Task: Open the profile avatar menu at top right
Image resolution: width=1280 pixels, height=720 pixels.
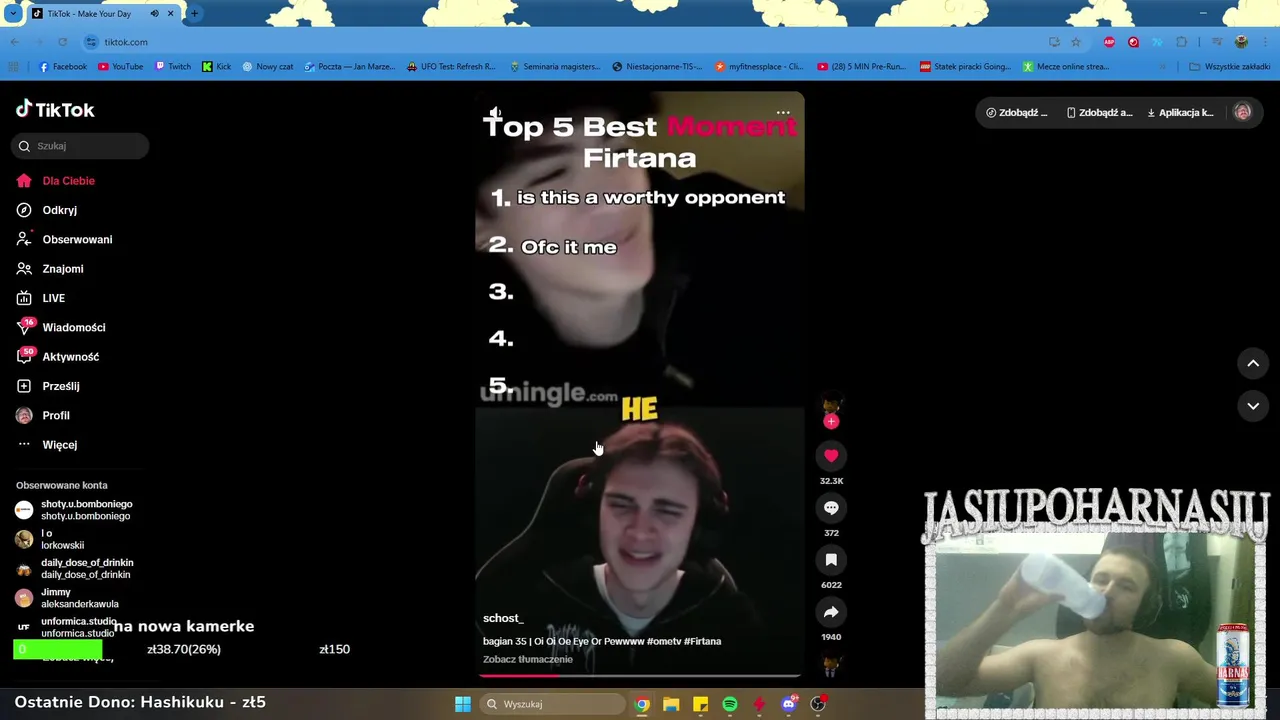Action: point(1243,113)
